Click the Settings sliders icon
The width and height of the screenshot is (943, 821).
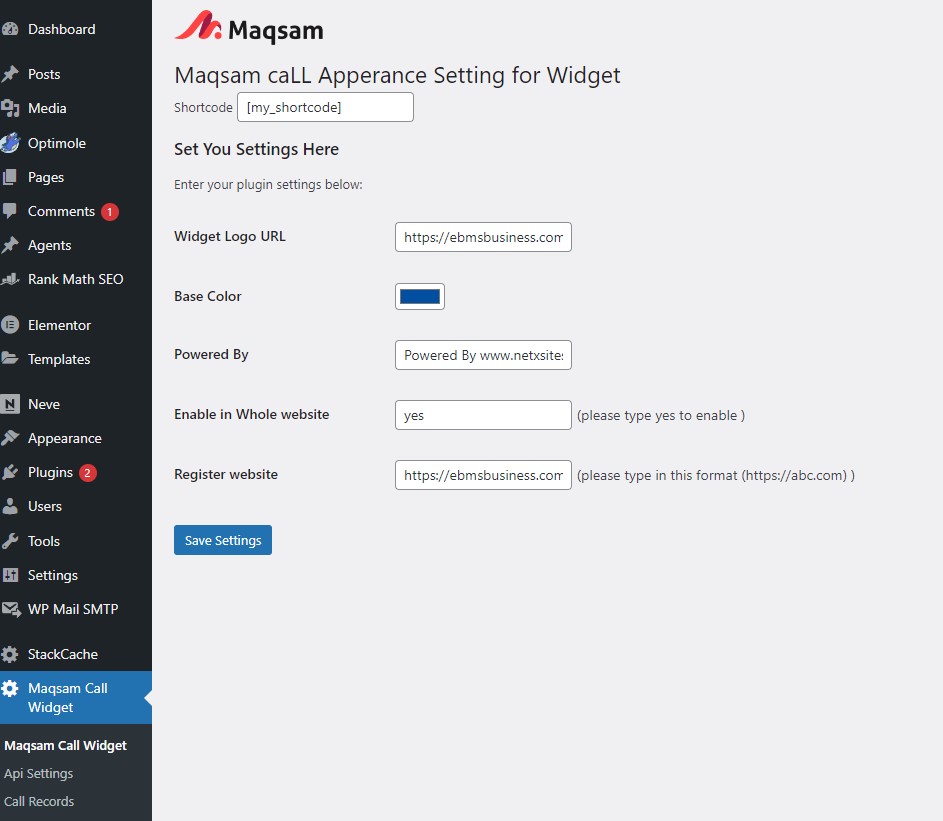point(10,575)
